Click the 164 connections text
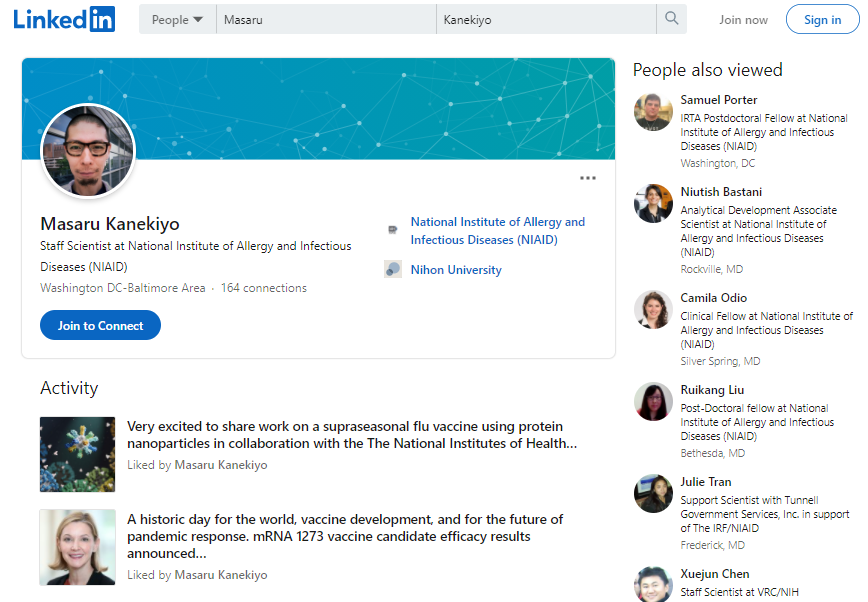Viewport: 868px width, 602px height. click(x=264, y=288)
